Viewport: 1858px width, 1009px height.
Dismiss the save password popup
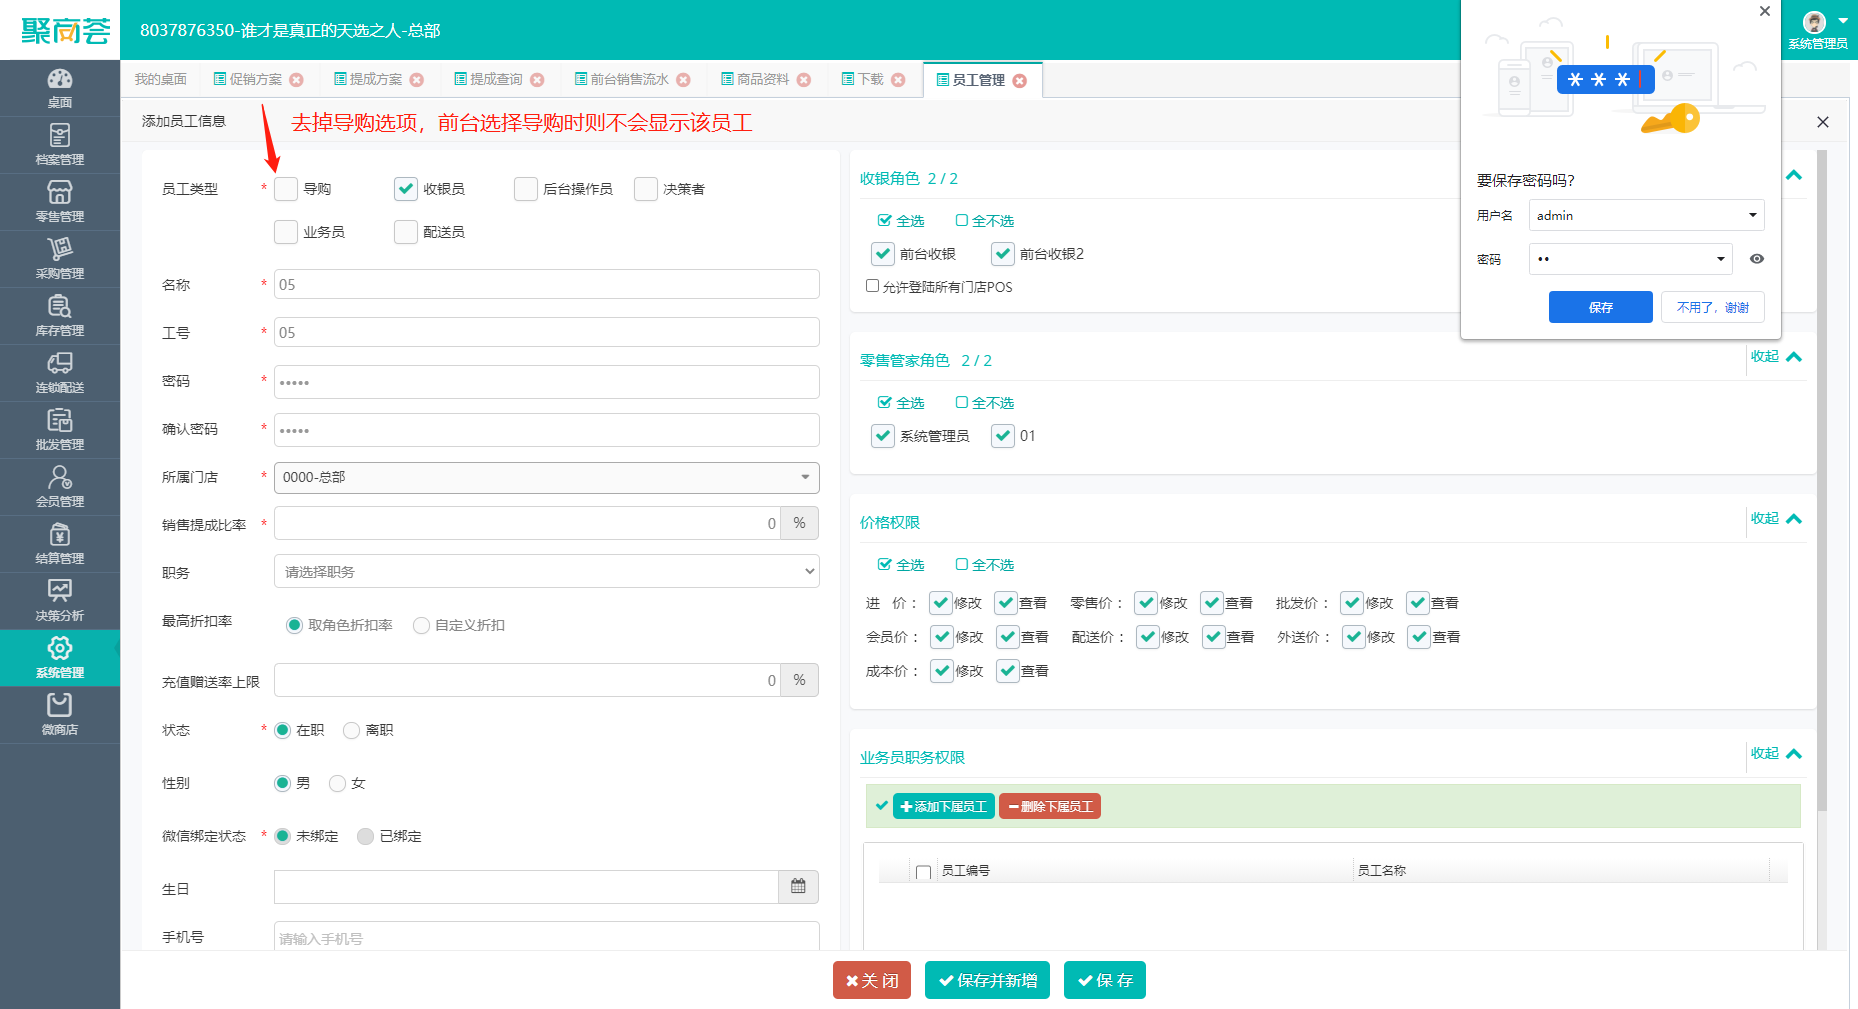(1765, 12)
